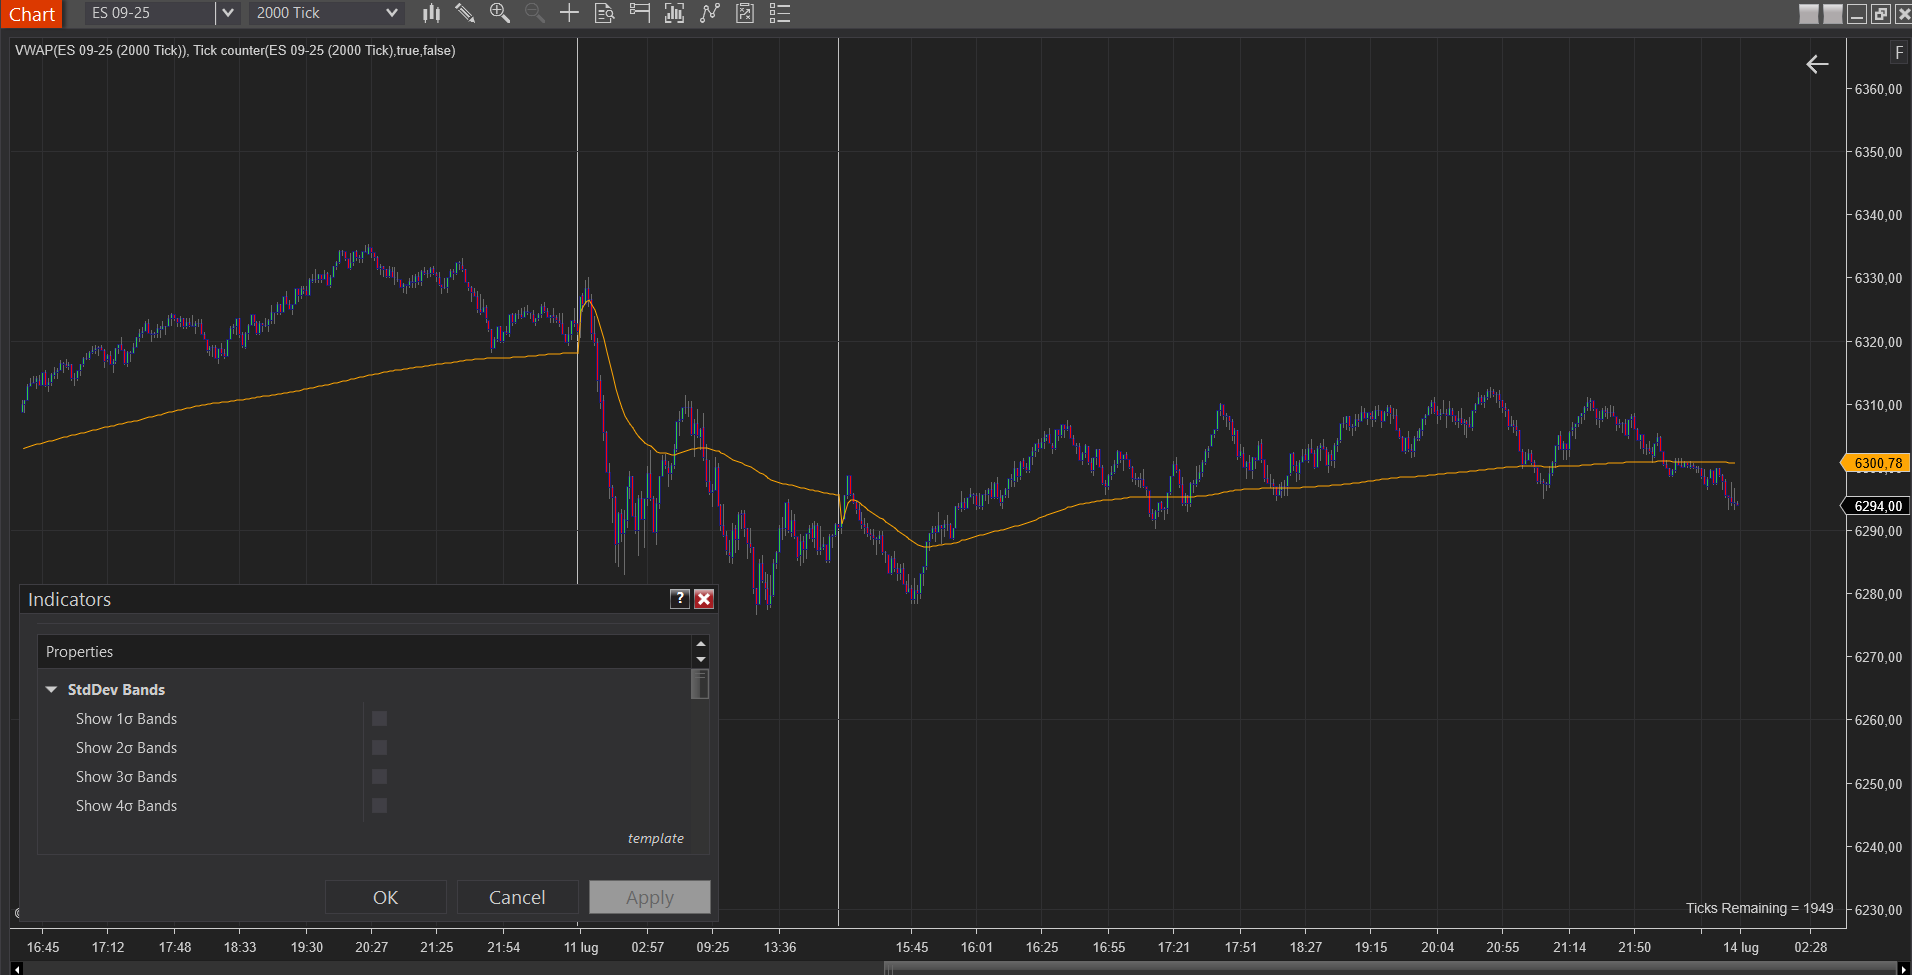Click the 6330,00 price axis label

[1878, 278]
